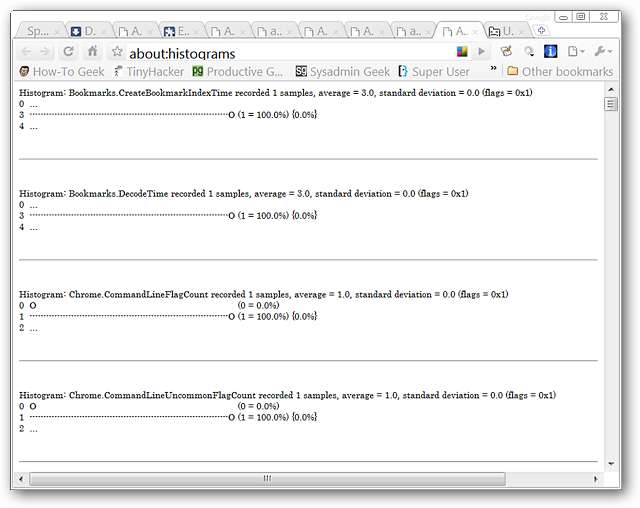Click the horizontal scrollbar left arrow

pos(21,479)
